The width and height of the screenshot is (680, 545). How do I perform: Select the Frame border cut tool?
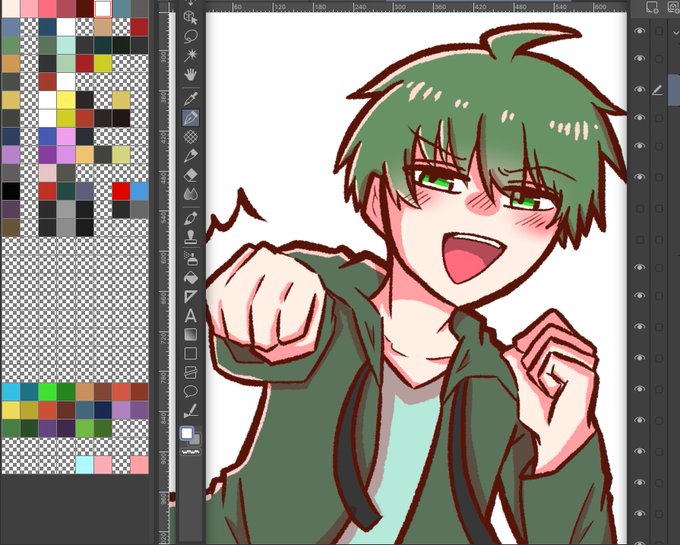point(190,372)
